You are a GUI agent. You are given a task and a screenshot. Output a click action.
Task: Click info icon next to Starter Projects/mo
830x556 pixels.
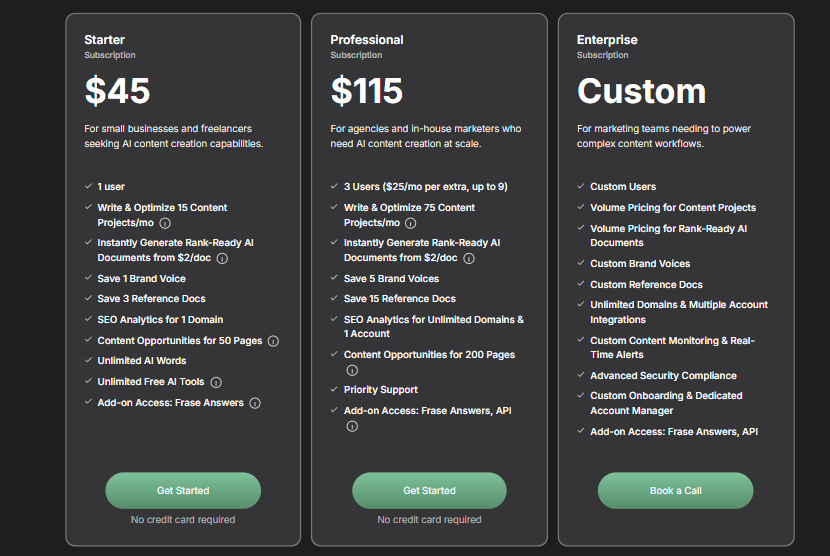click(x=165, y=223)
